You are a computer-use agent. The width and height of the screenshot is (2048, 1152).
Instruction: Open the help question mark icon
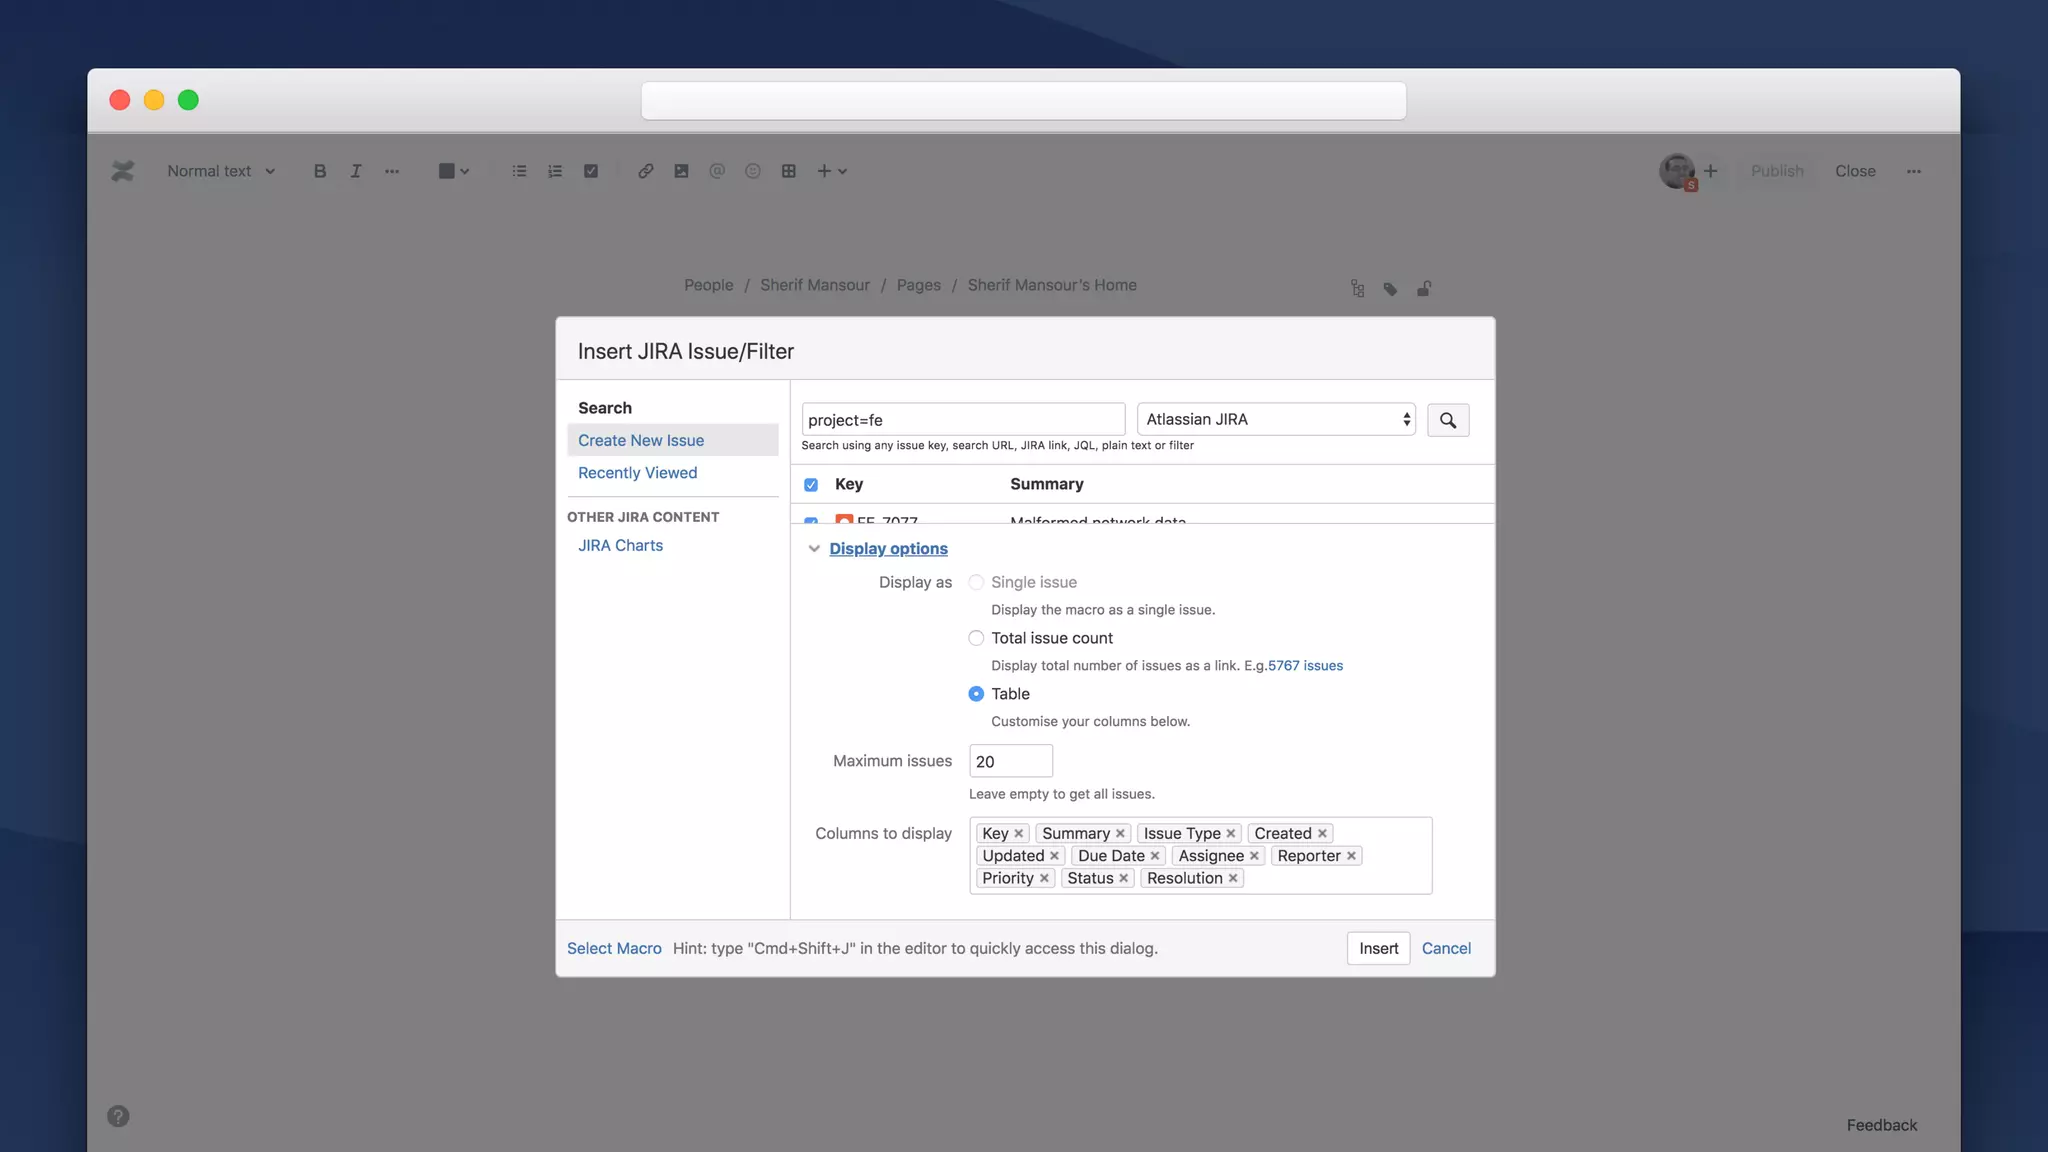point(118,1116)
